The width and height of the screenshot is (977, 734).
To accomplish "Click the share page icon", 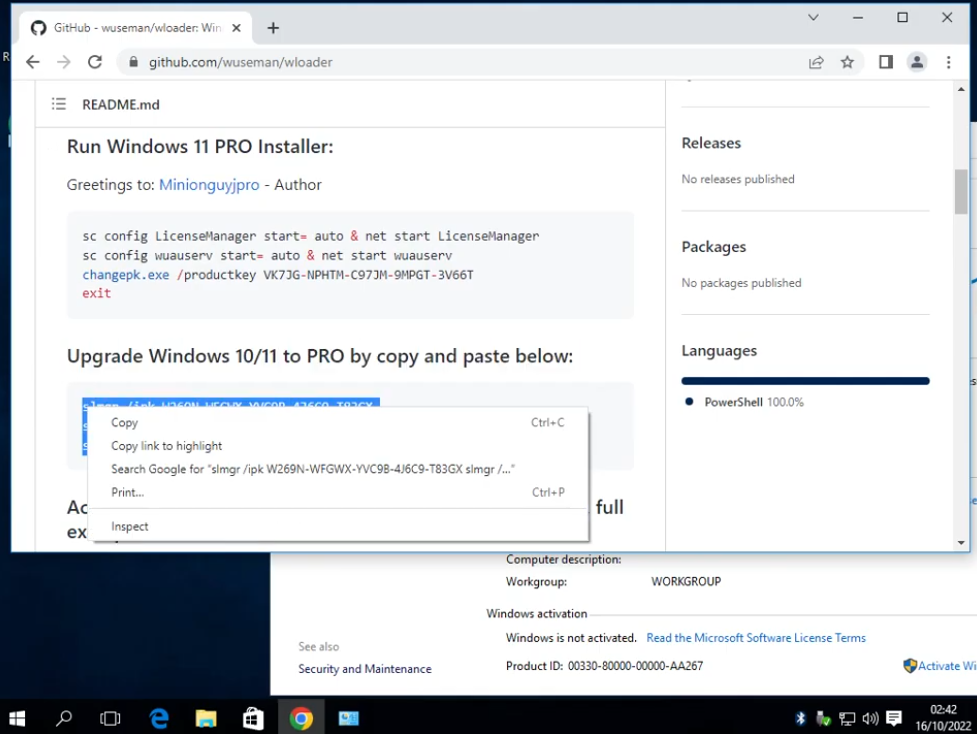I will click(x=816, y=62).
